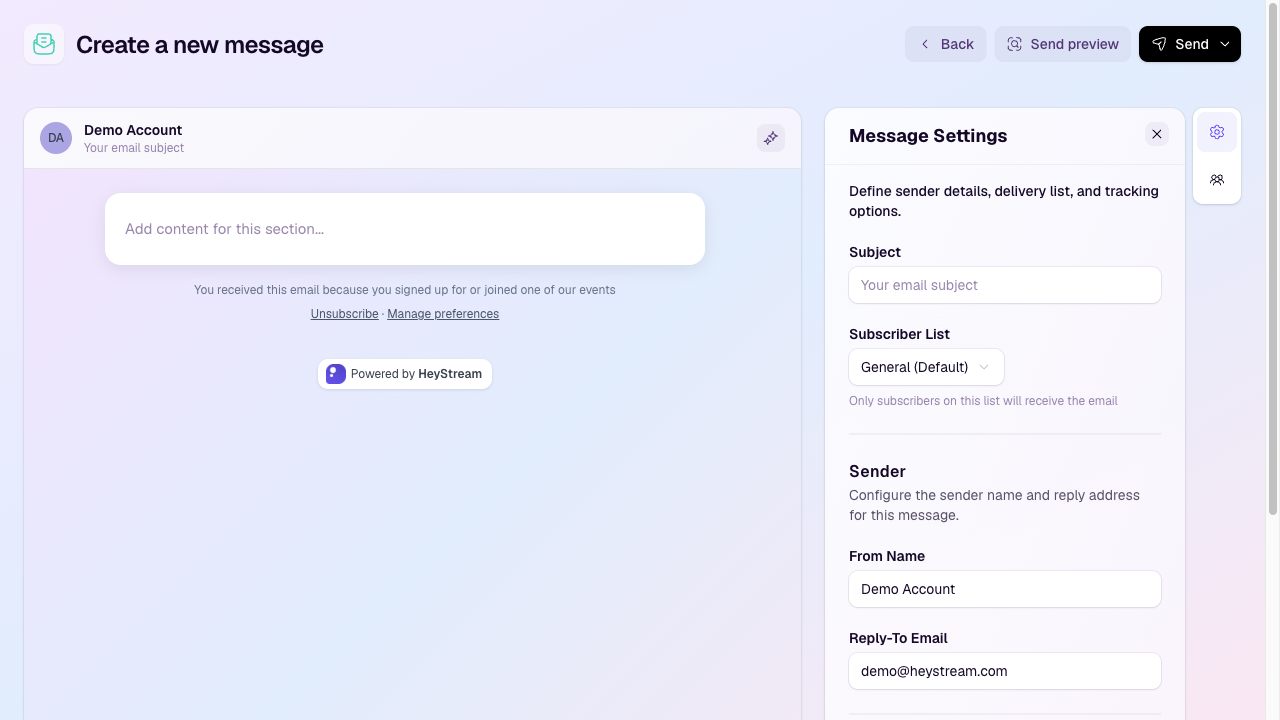Click the Subject input field
Viewport: 1280px width, 720px height.
pos(1005,285)
